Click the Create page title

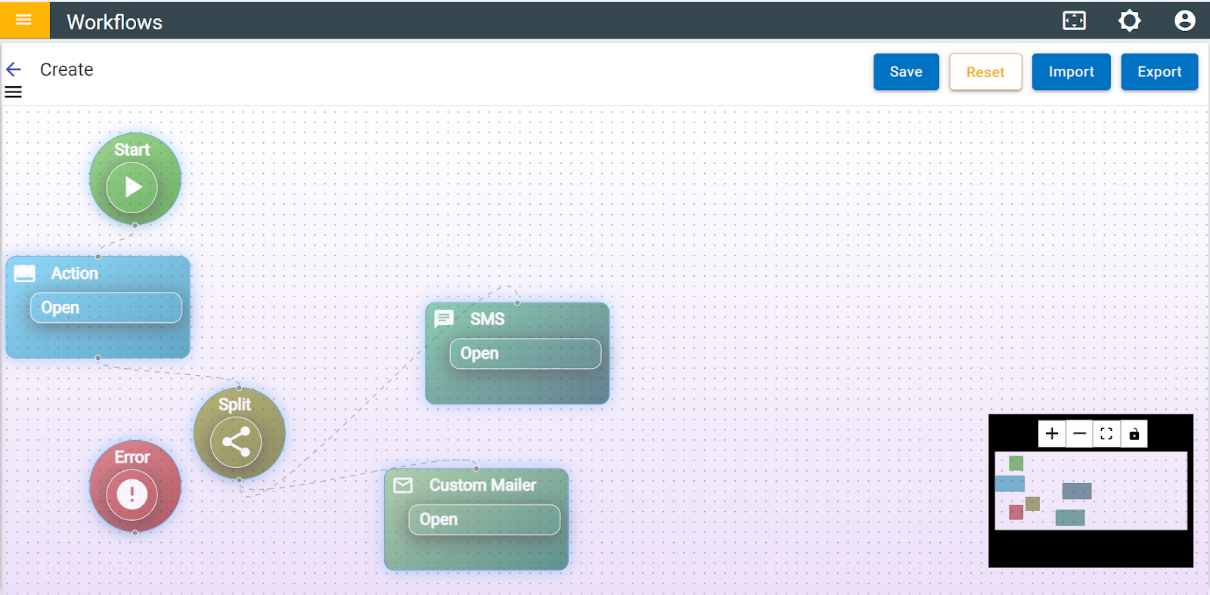coord(67,70)
